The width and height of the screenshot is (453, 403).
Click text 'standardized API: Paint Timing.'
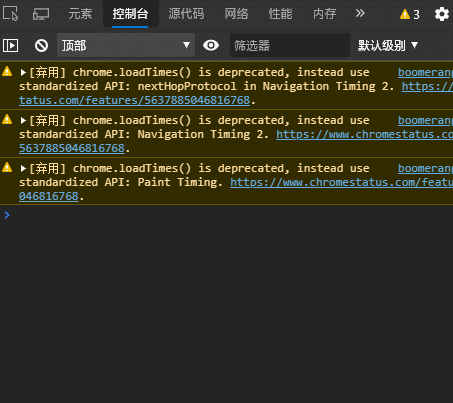point(121,182)
